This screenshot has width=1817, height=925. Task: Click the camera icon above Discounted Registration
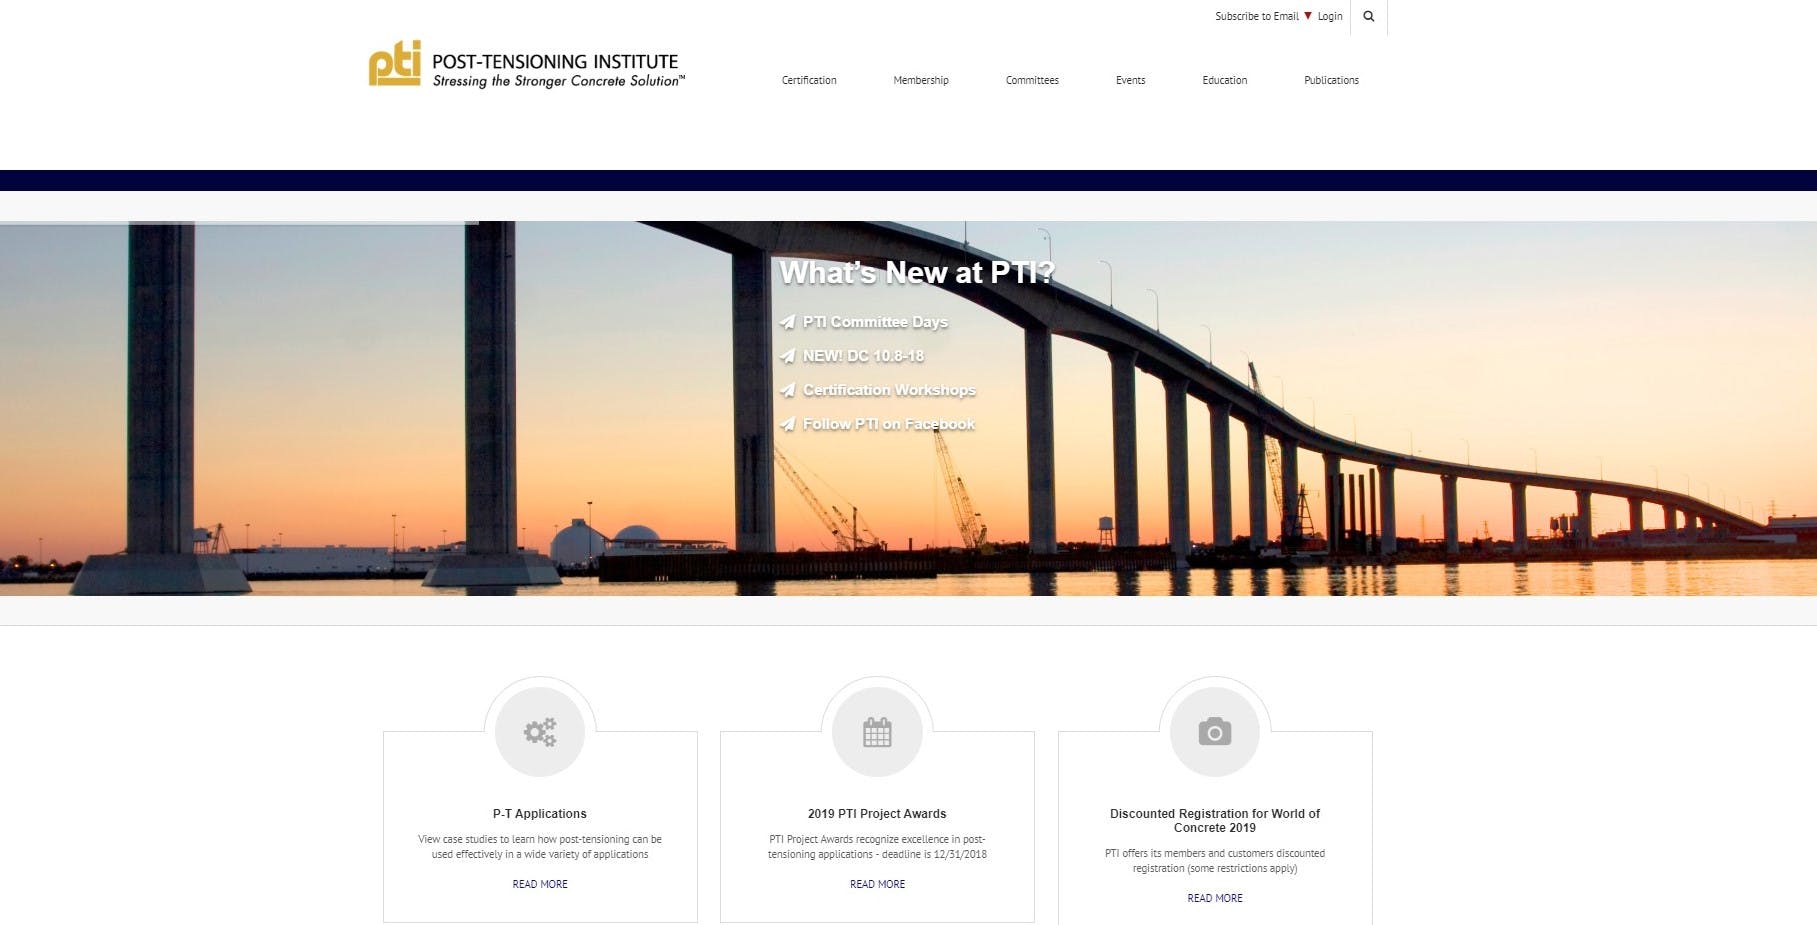point(1214,730)
